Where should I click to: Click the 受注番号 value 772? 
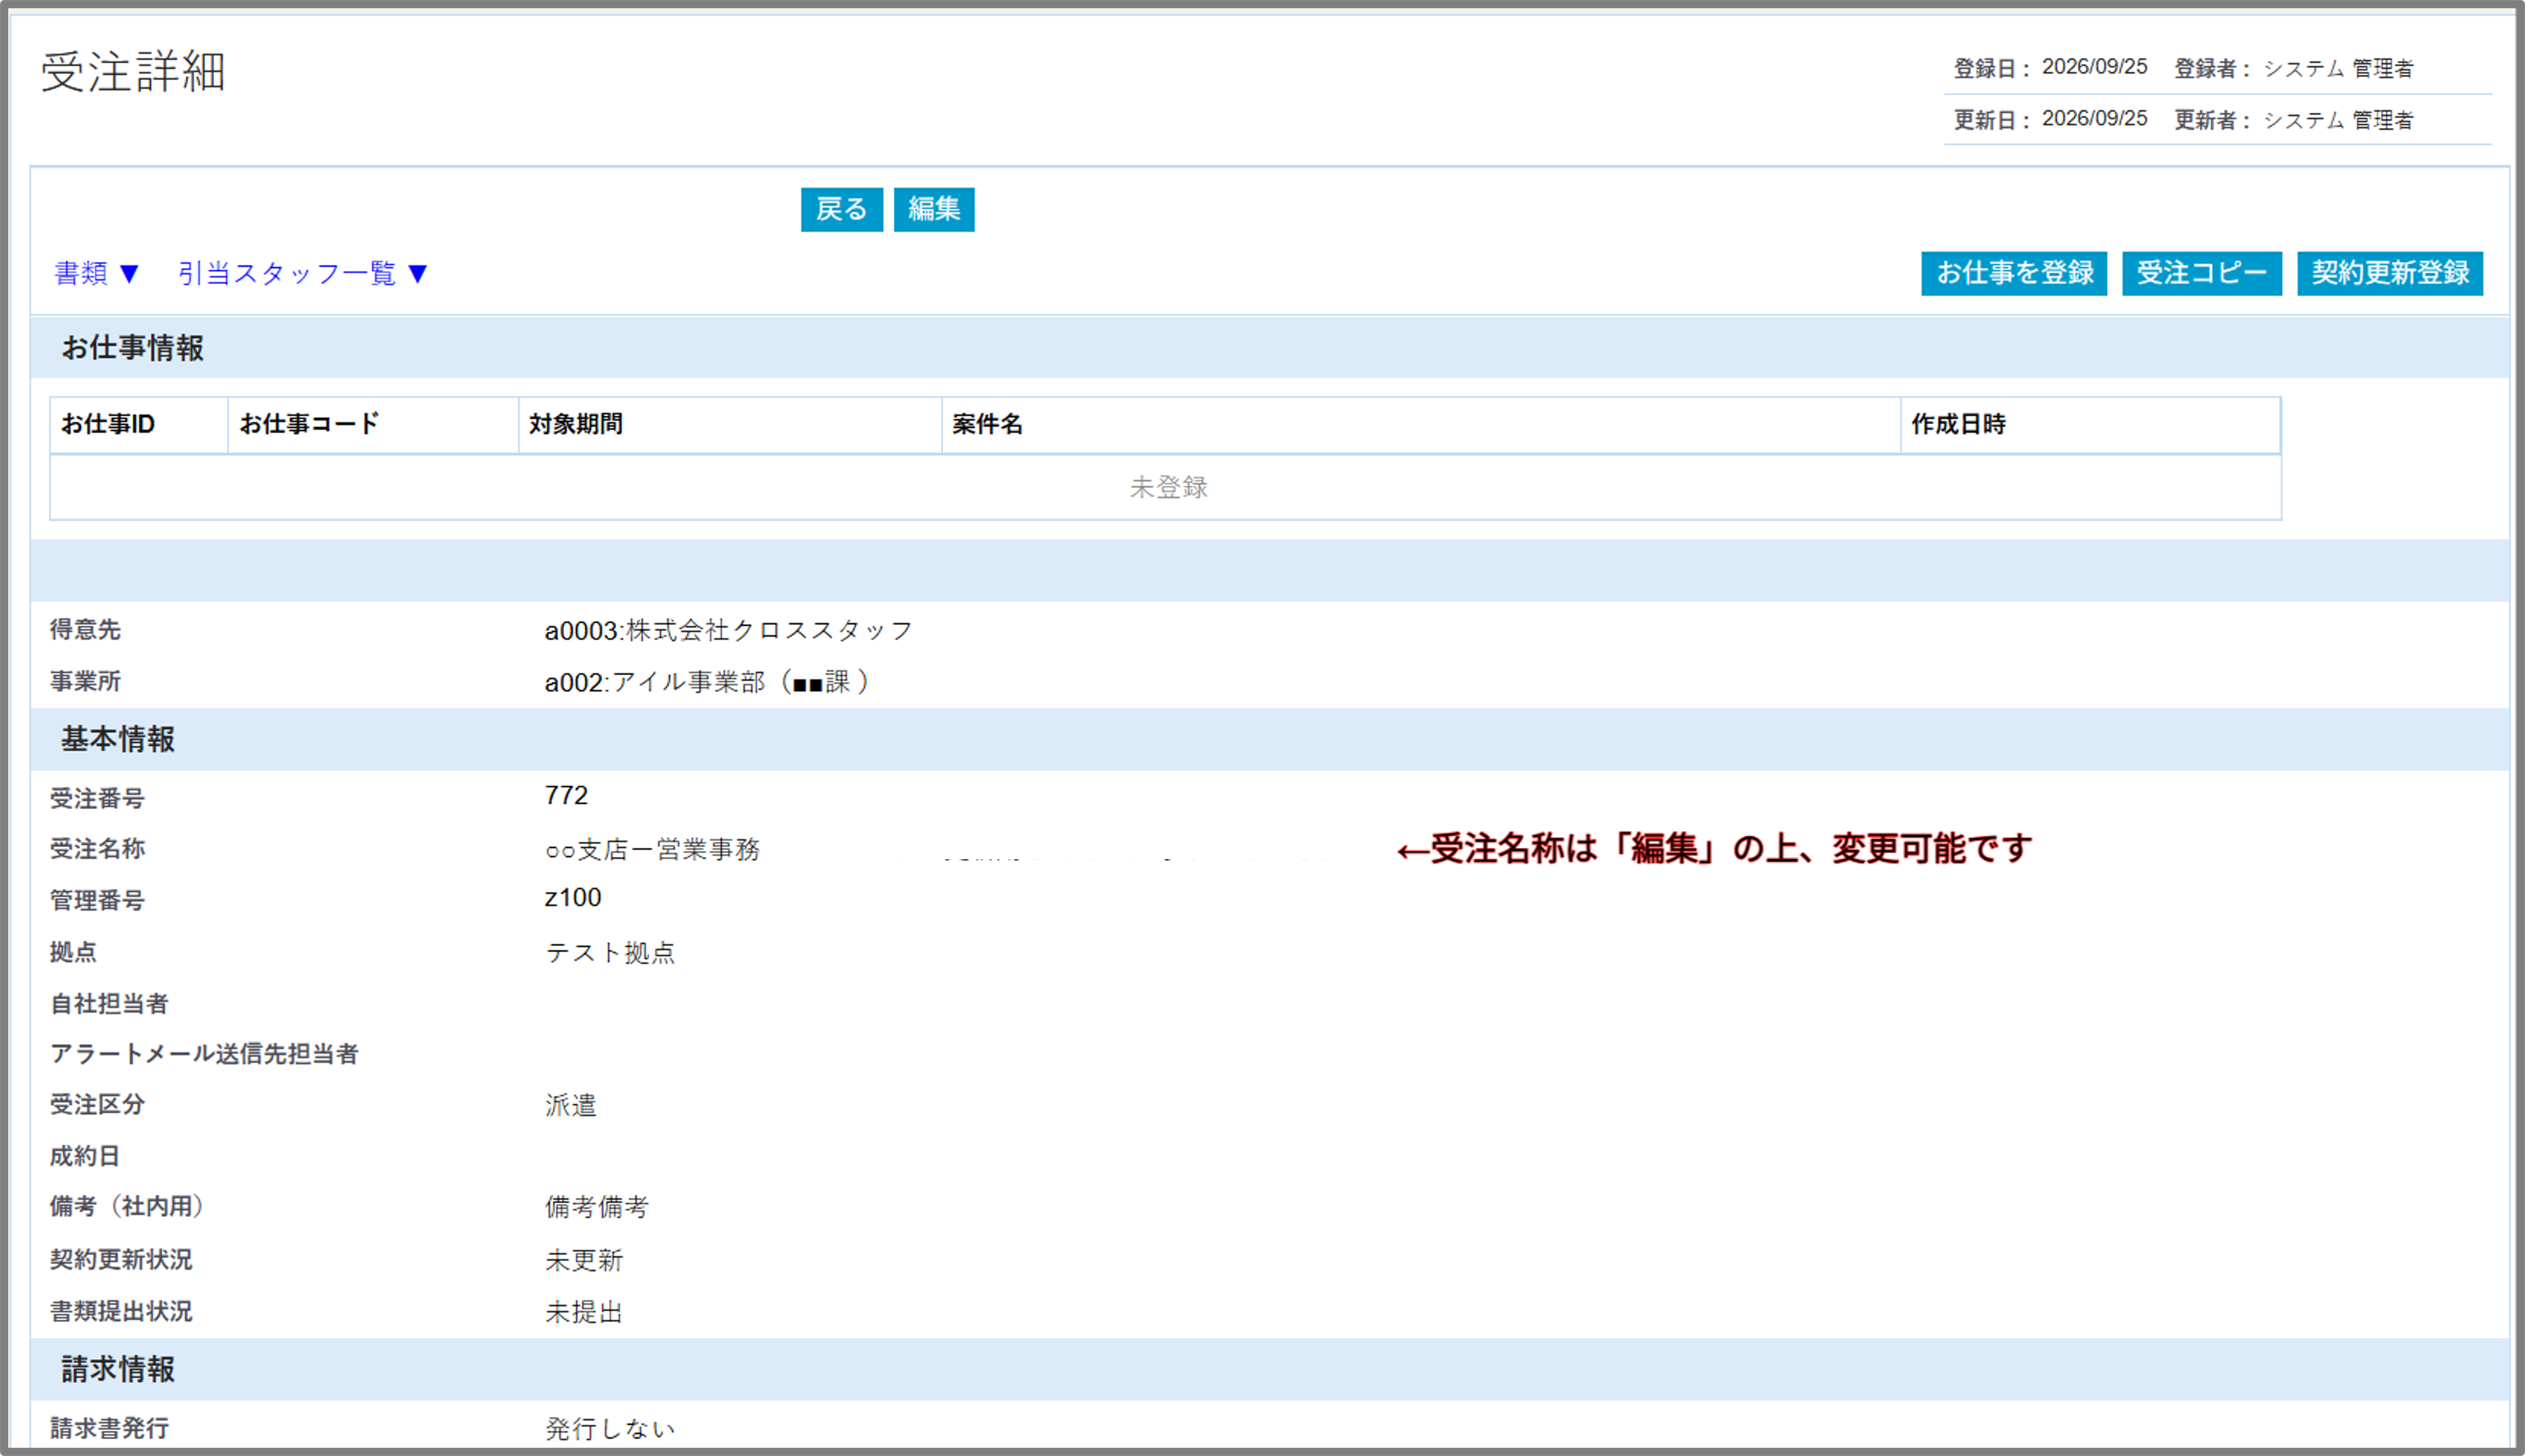pyautogui.click(x=566, y=795)
